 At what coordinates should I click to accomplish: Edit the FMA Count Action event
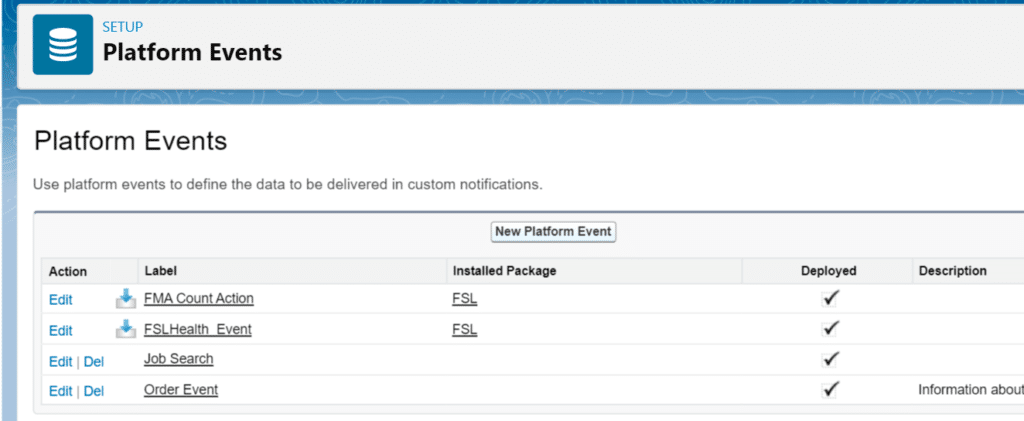60,300
